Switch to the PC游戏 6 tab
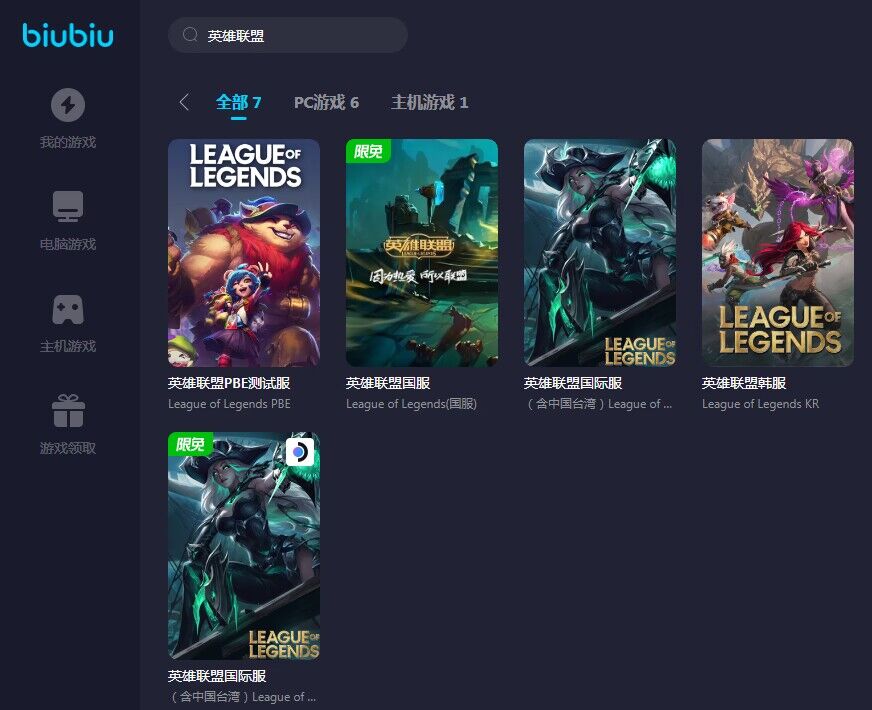This screenshot has width=872, height=710. point(326,102)
